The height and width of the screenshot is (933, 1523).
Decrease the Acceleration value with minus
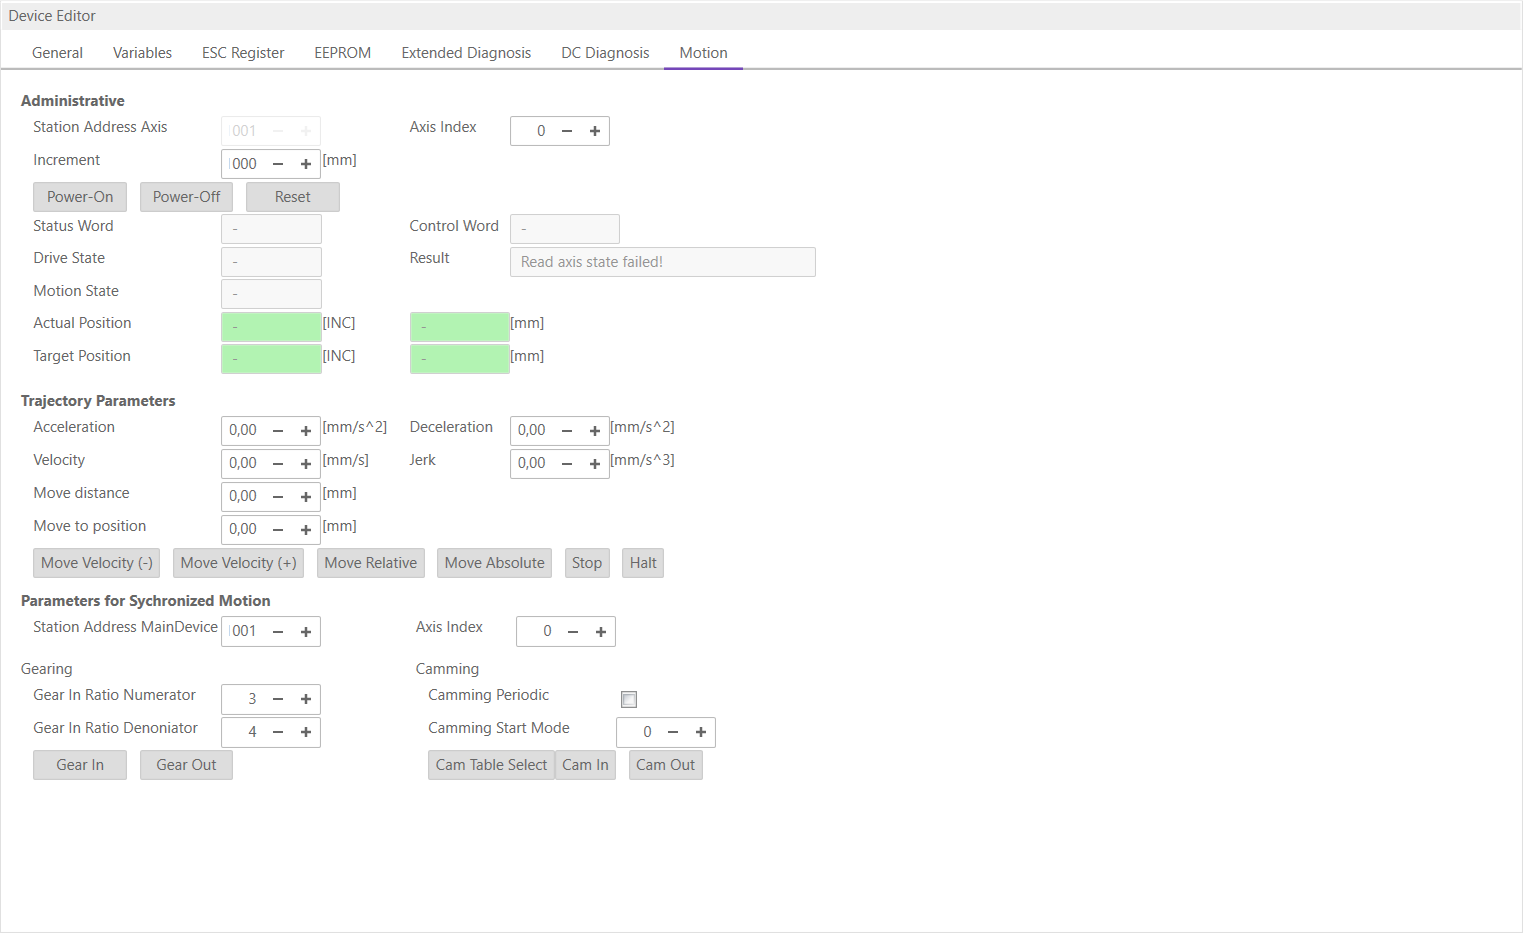click(x=278, y=431)
